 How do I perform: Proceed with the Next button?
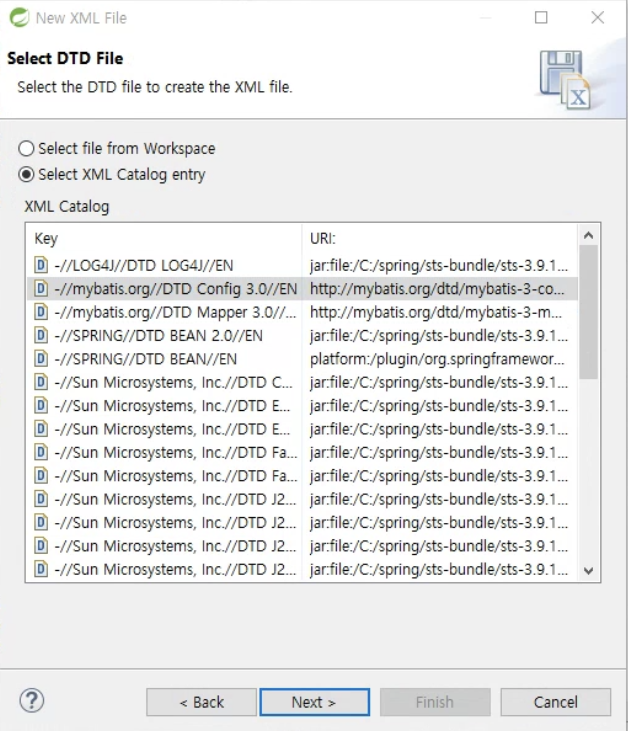point(315,702)
